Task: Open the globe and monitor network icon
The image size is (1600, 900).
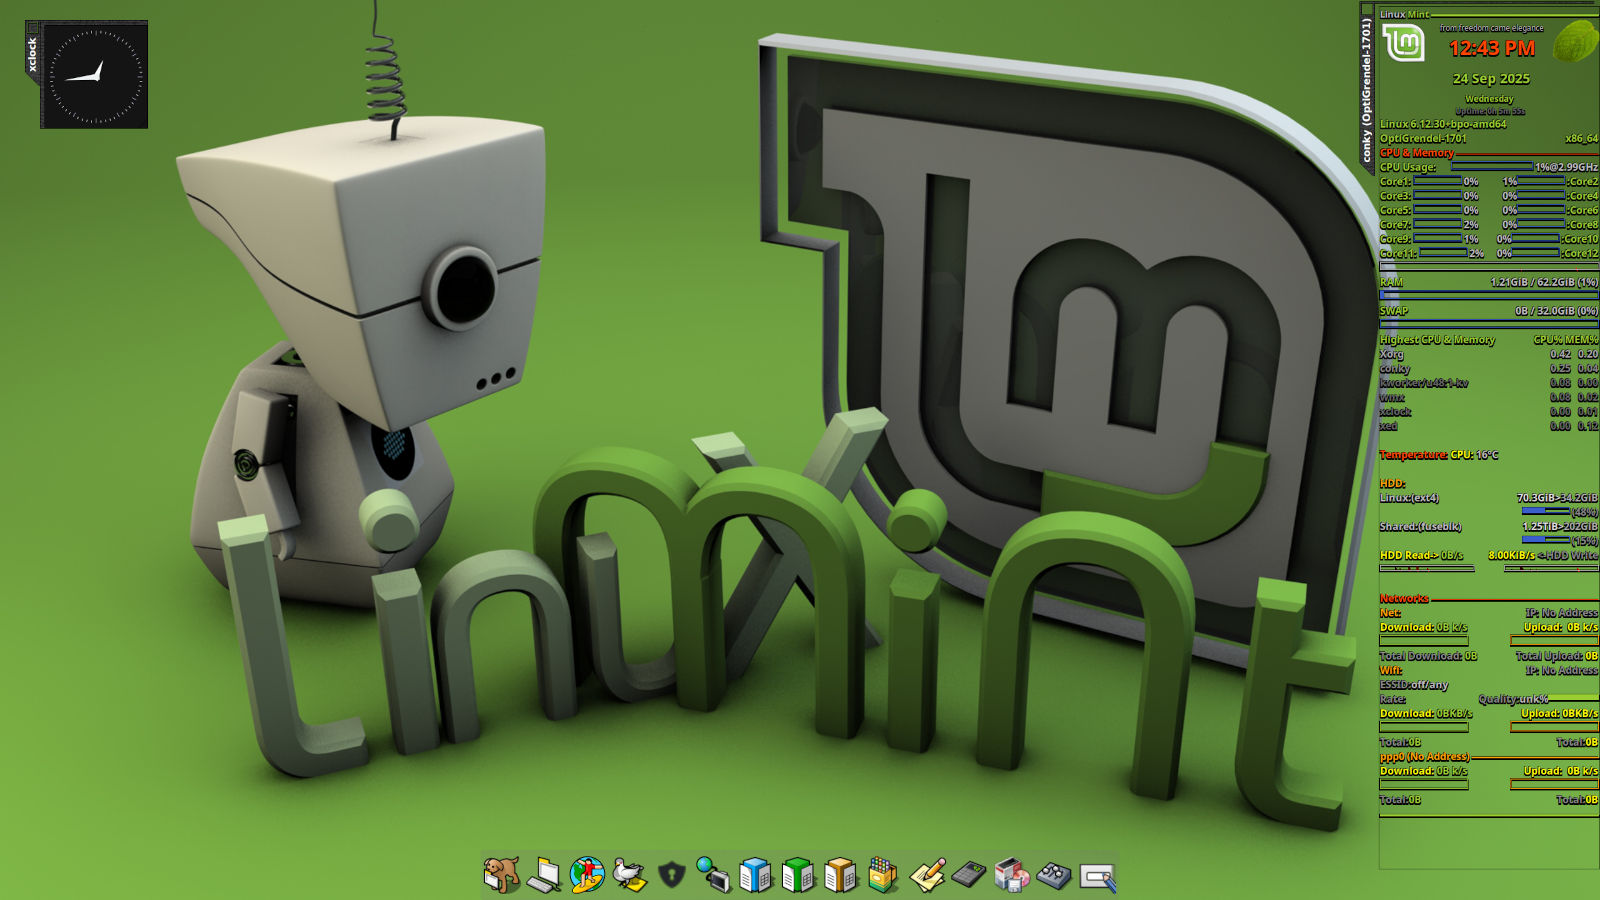Action: click(713, 874)
